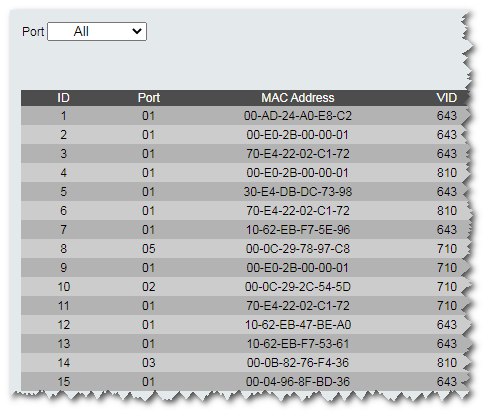Click VID 643 in row 15
Screen dimensions: 490x418
(x=447, y=382)
